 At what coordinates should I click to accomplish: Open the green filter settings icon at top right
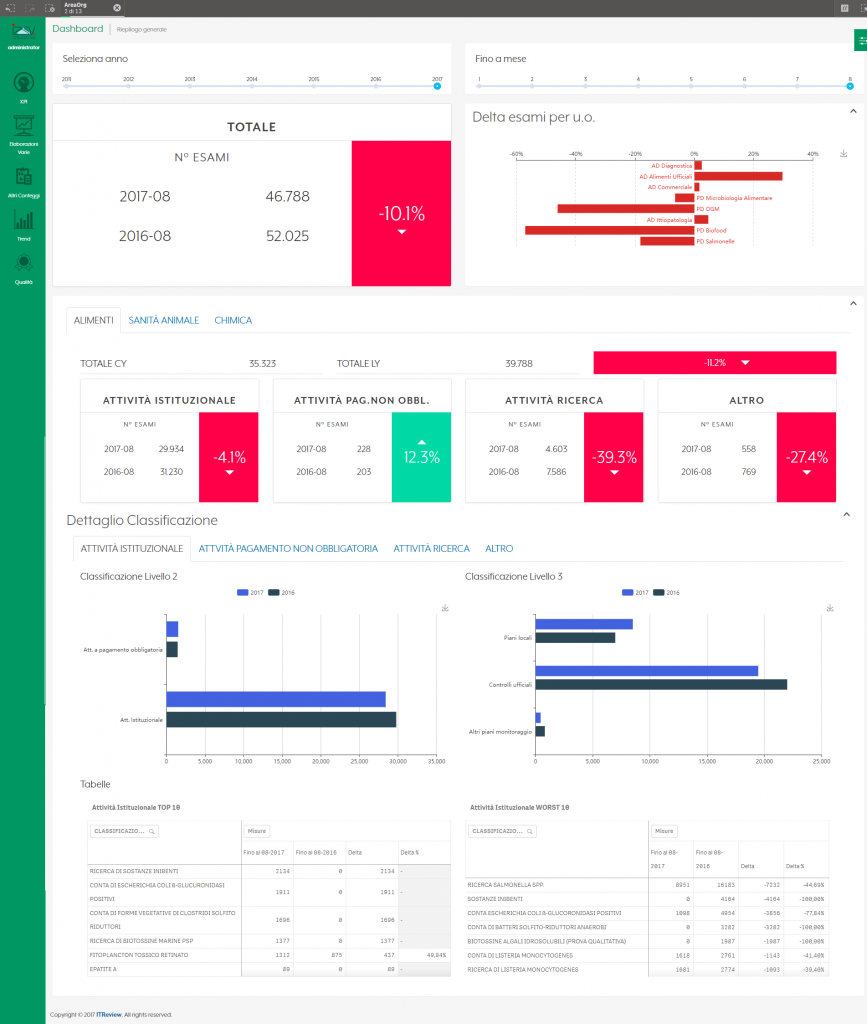coord(861,40)
